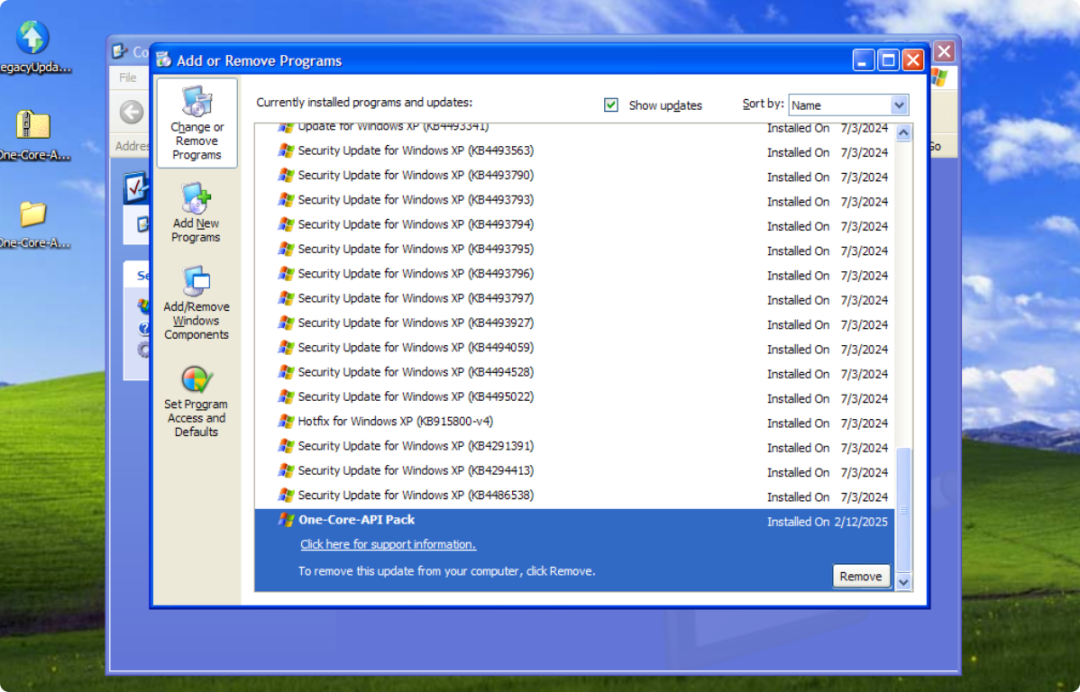Viewport: 1080px width, 692px height.
Task: Click the Remove button for One-Core-API Pack
Action: pos(860,576)
